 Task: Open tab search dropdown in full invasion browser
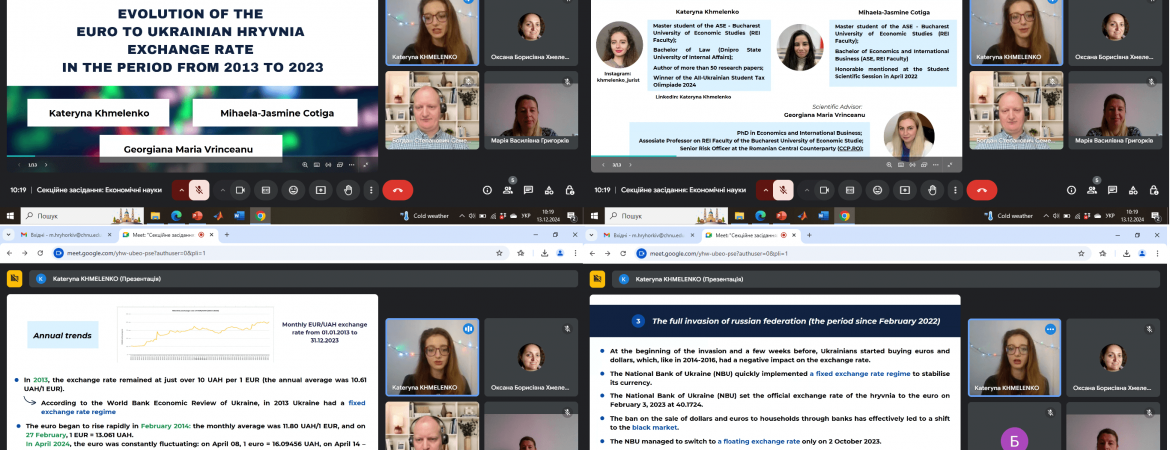point(592,234)
